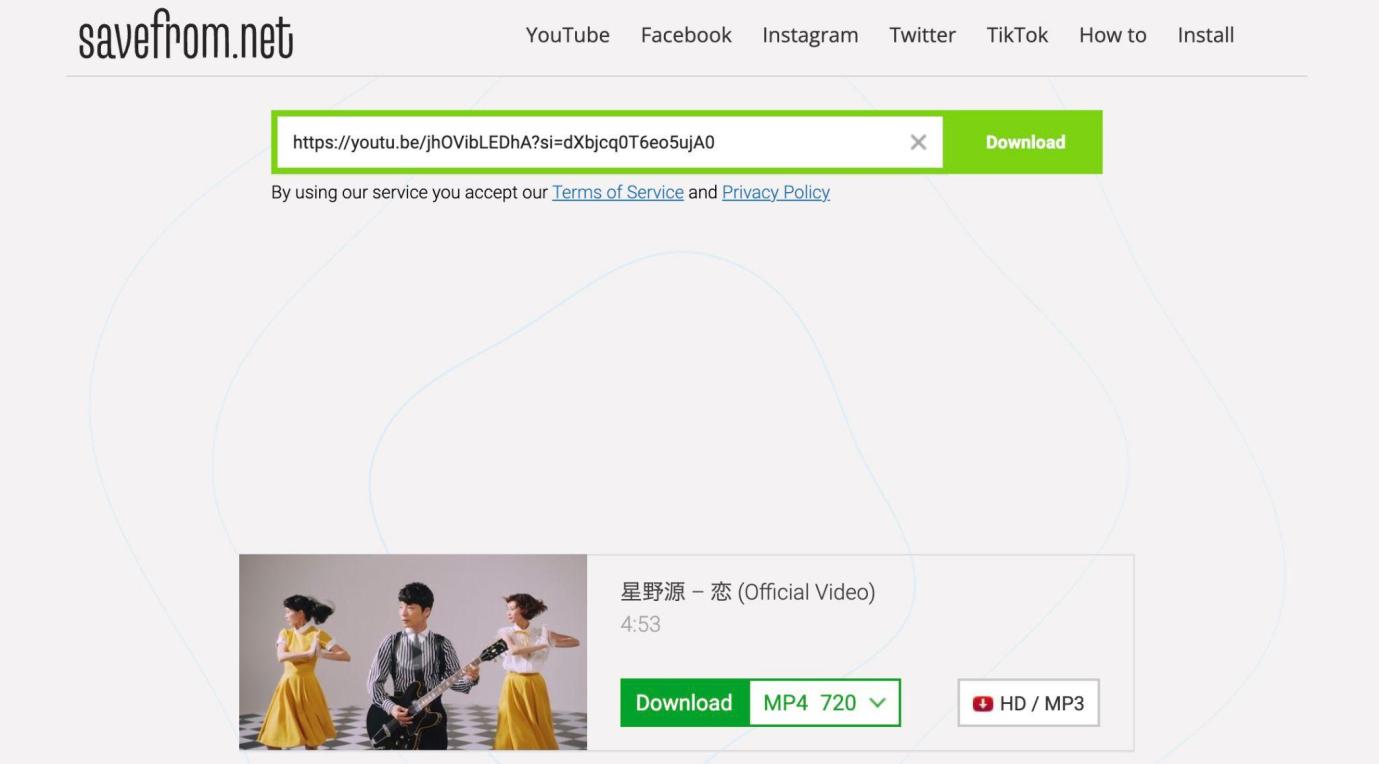Screen dimensions: 1379x764
Task: Clear the URL field with the X icon
Action: [918, 142]
